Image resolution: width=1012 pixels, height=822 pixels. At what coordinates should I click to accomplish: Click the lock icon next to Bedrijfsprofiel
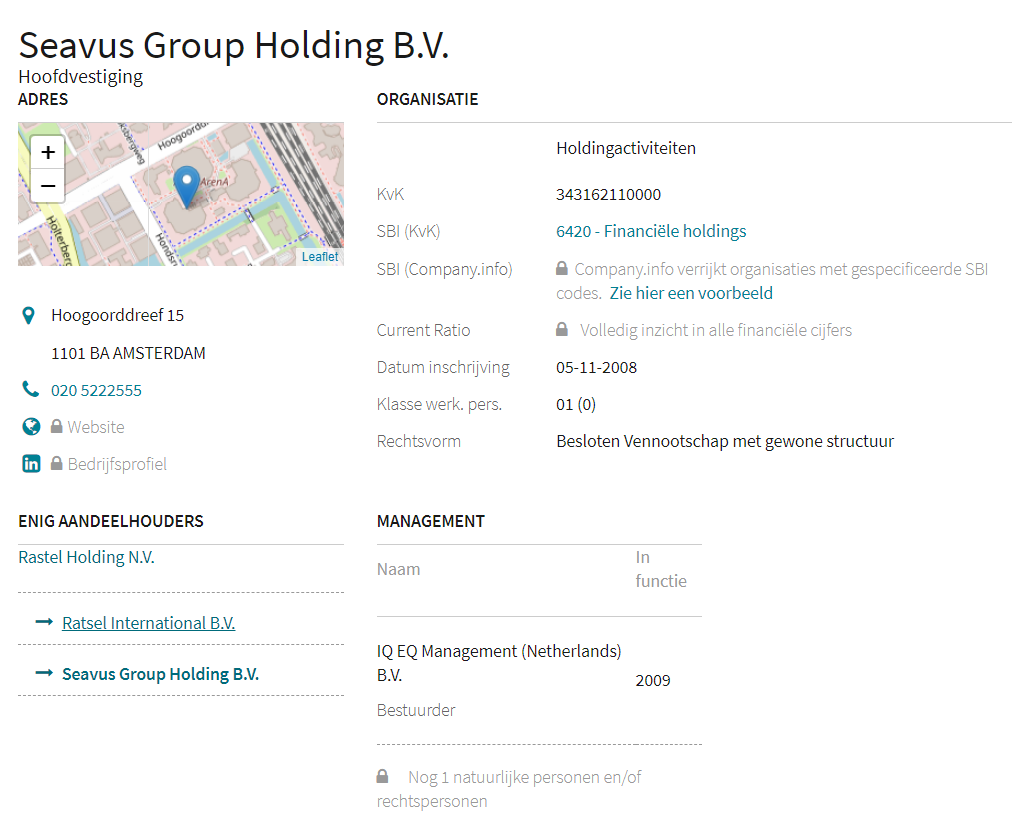point(57,463)
